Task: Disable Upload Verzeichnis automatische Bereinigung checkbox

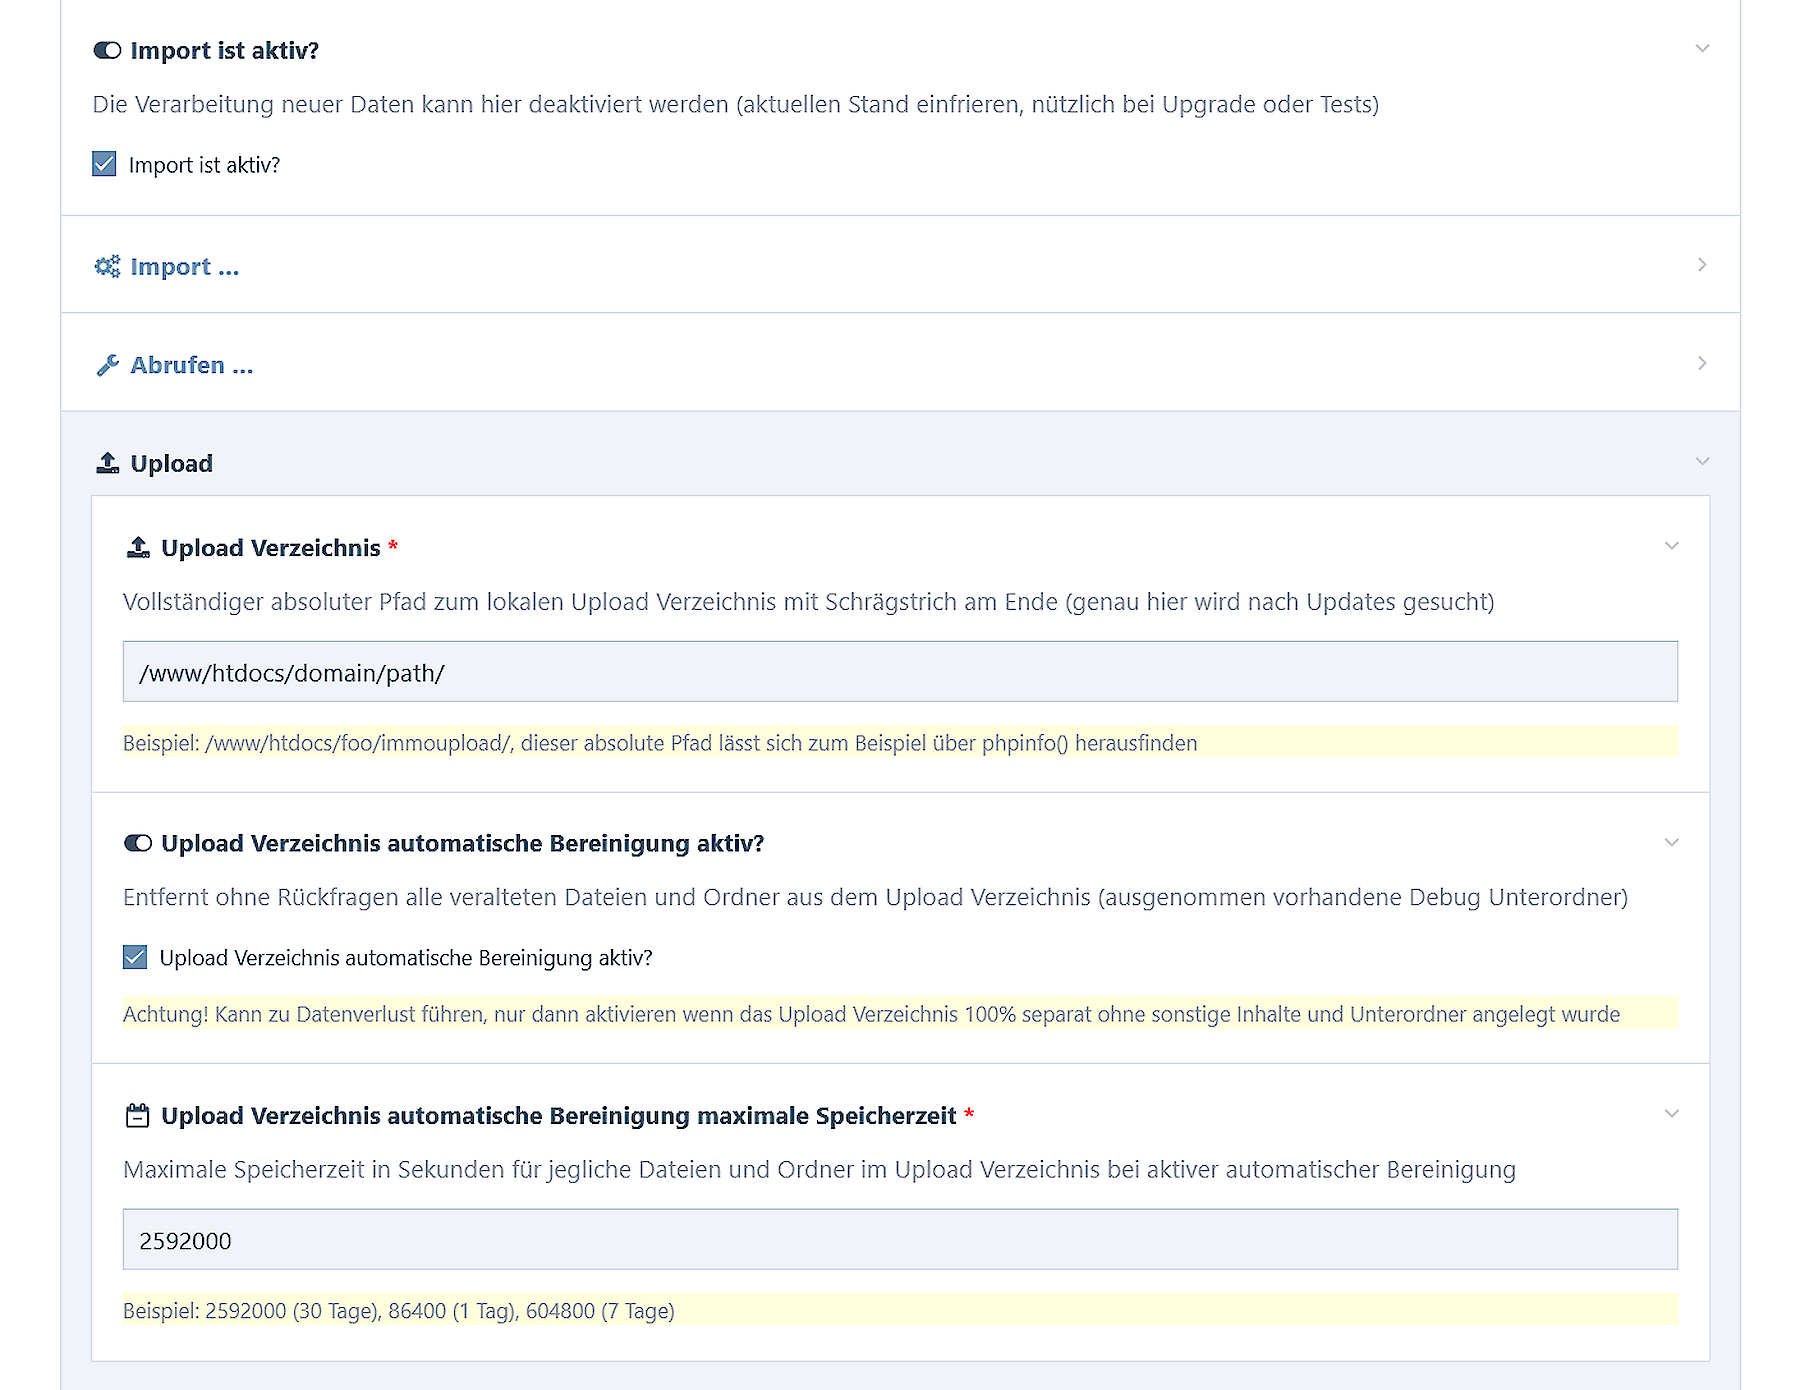Action: pyautogui.click(x=135, y=958)
